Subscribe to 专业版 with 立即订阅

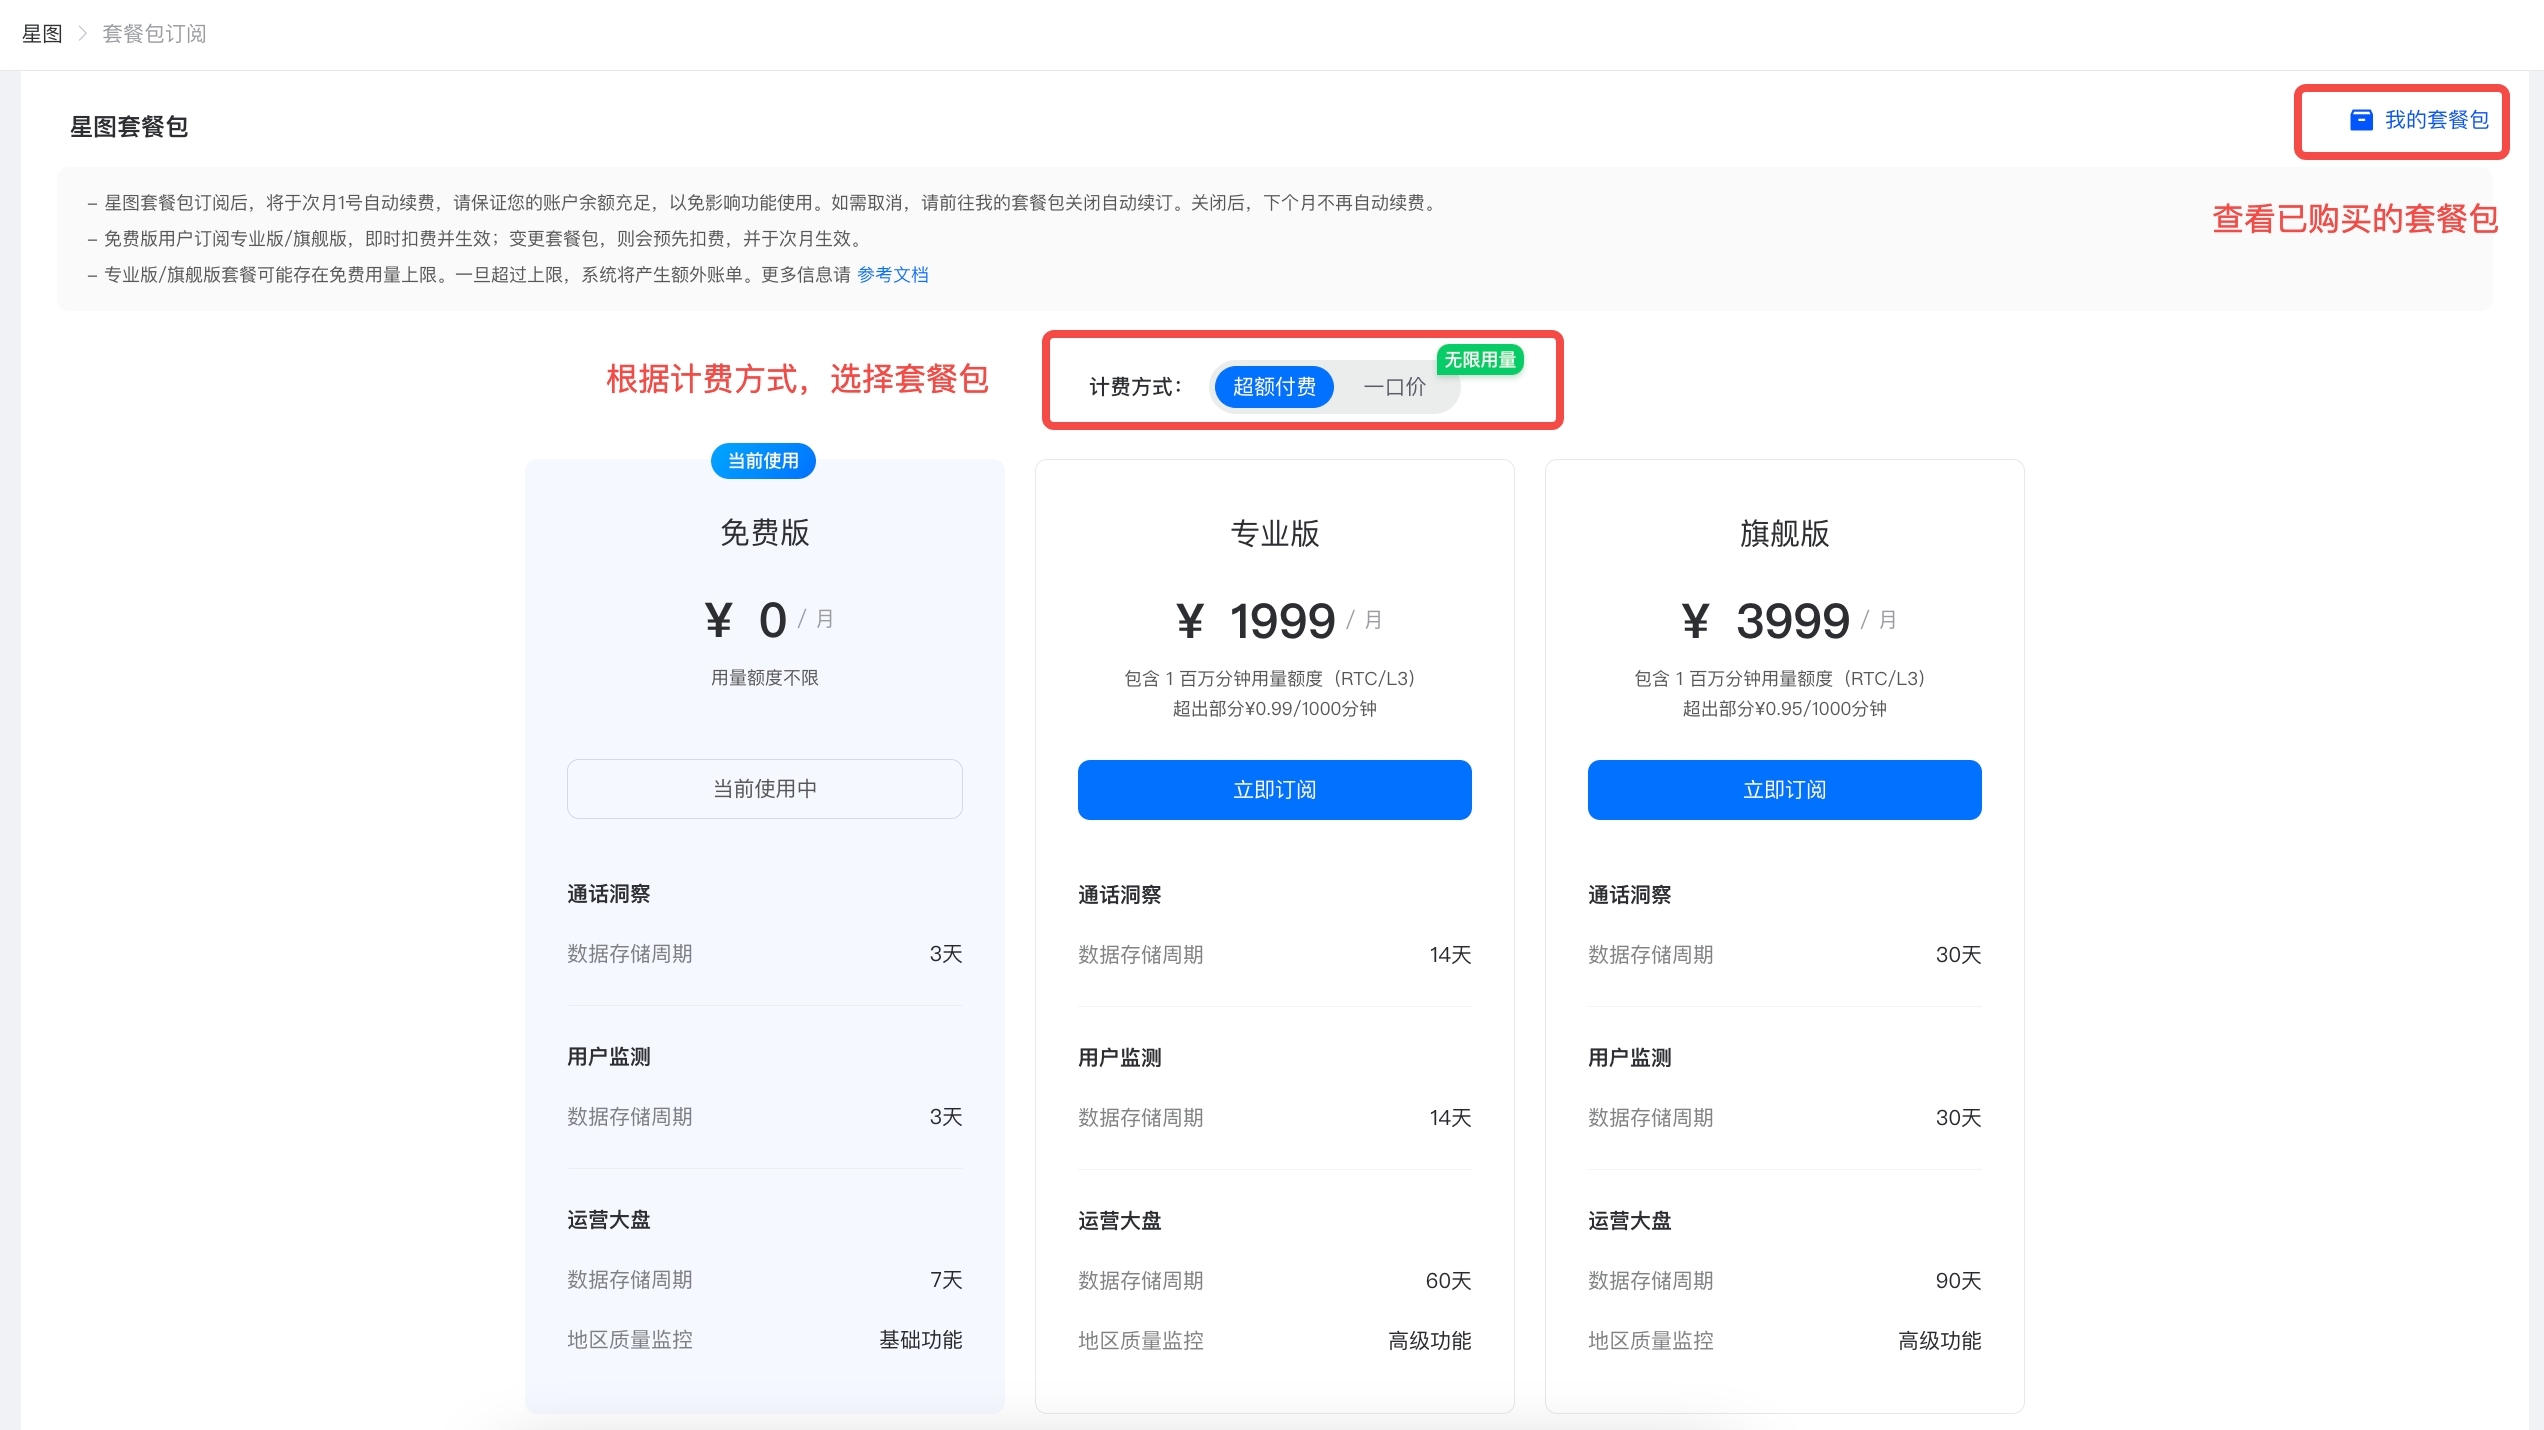(x=1274, y=790)
